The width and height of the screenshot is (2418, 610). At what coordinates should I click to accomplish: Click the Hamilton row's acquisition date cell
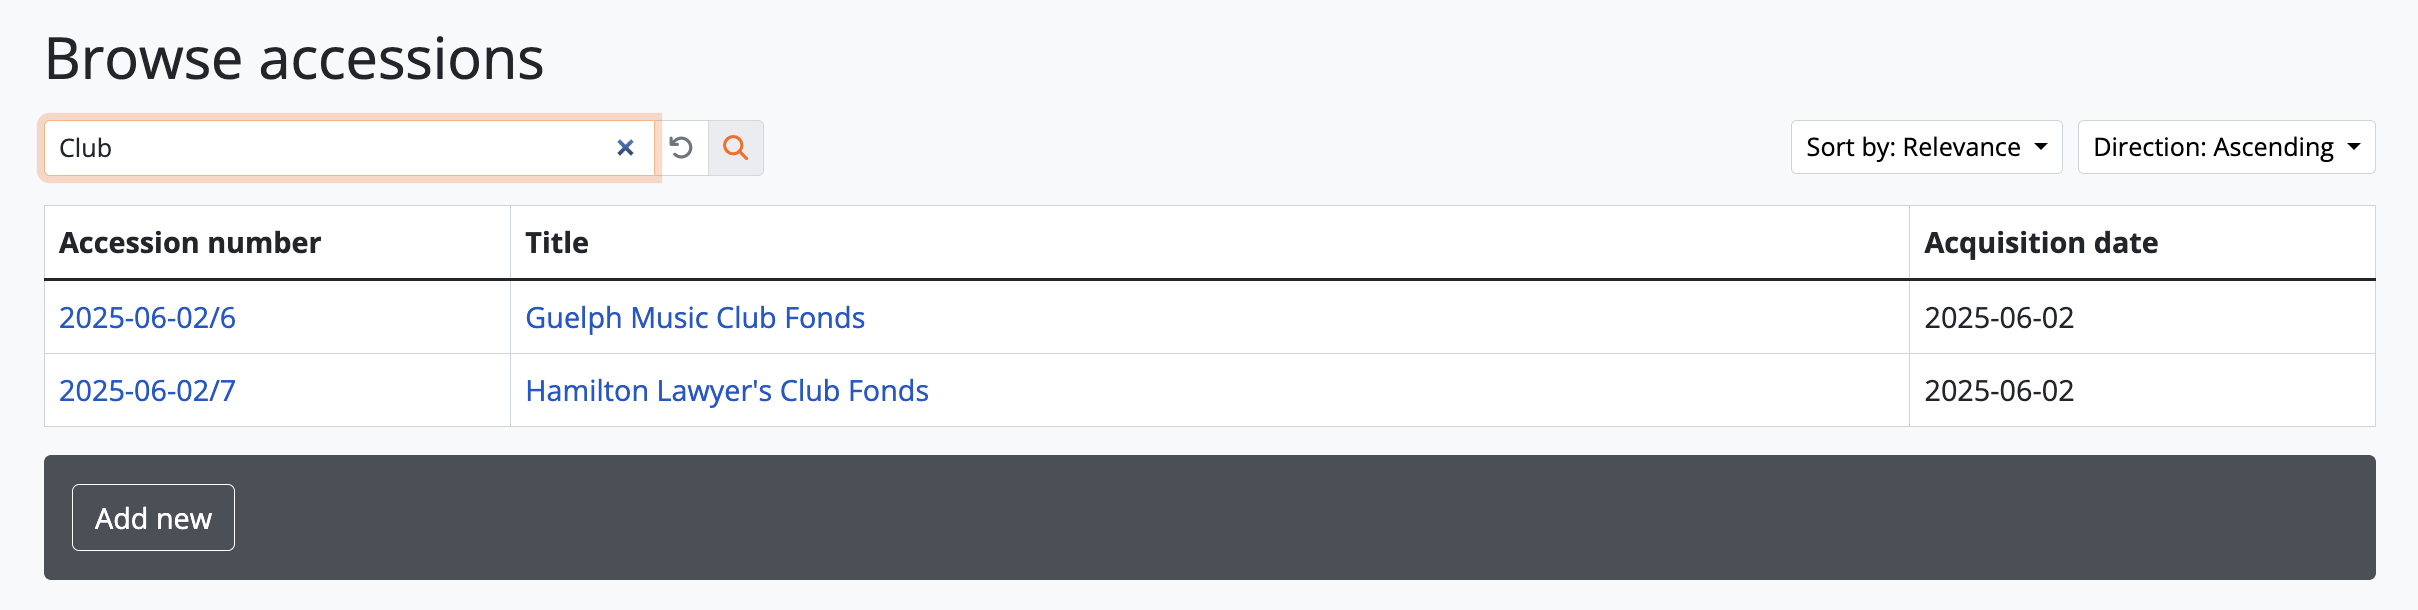point(1999,391)
